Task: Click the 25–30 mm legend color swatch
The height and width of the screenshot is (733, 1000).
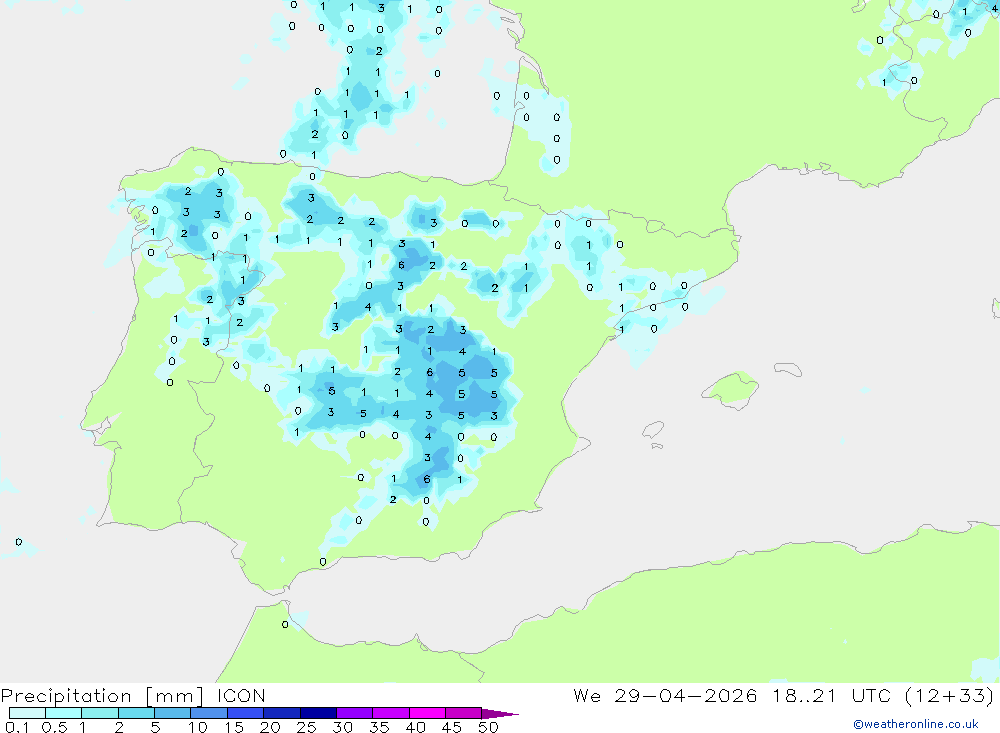Action: pos(318,713)
